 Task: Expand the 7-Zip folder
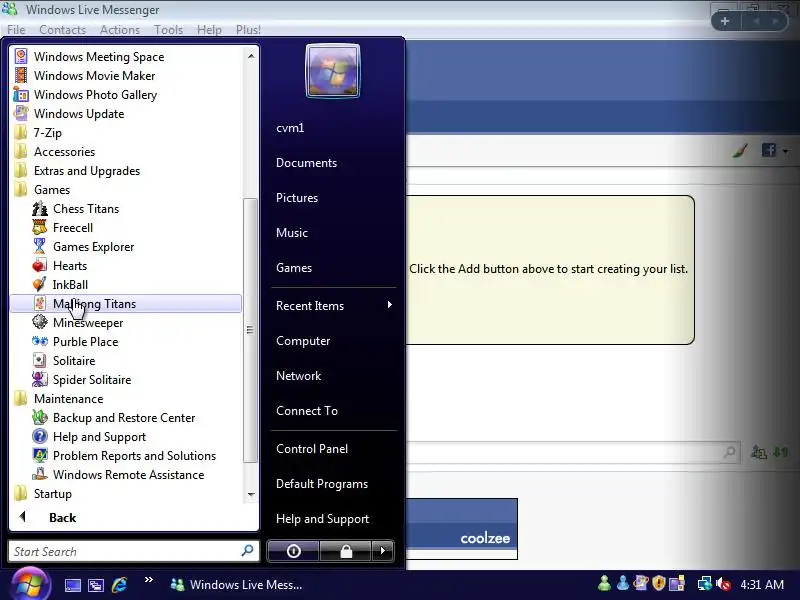coord(47,133)
